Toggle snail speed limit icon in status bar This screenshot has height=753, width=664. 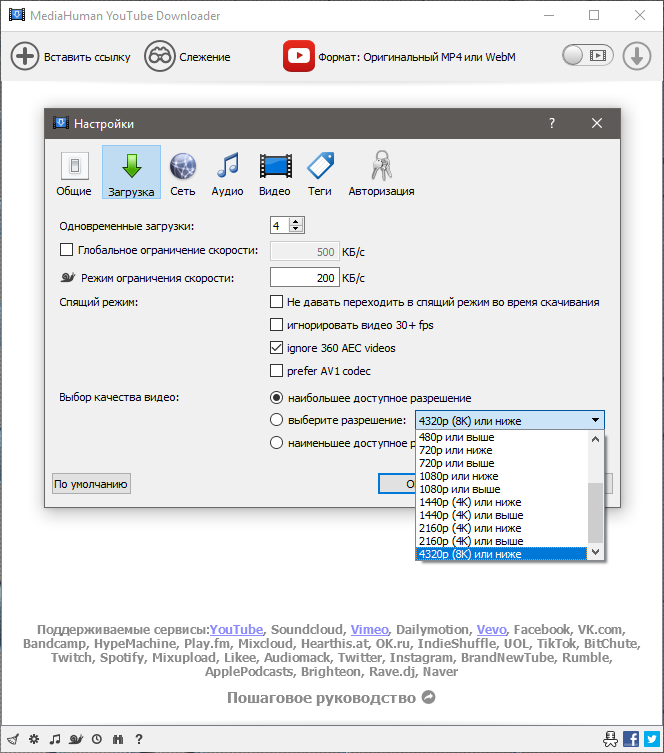click(x=76, y=739)
